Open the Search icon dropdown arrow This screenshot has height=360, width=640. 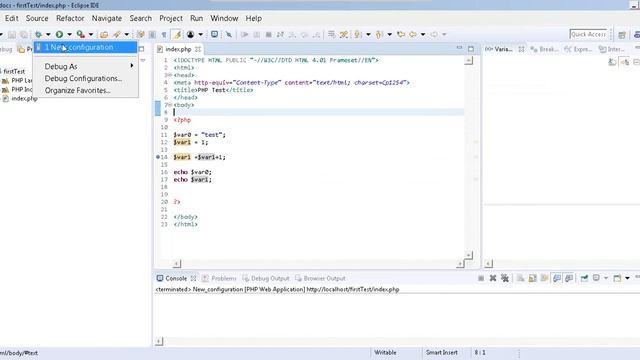click(x=127, y=35)
